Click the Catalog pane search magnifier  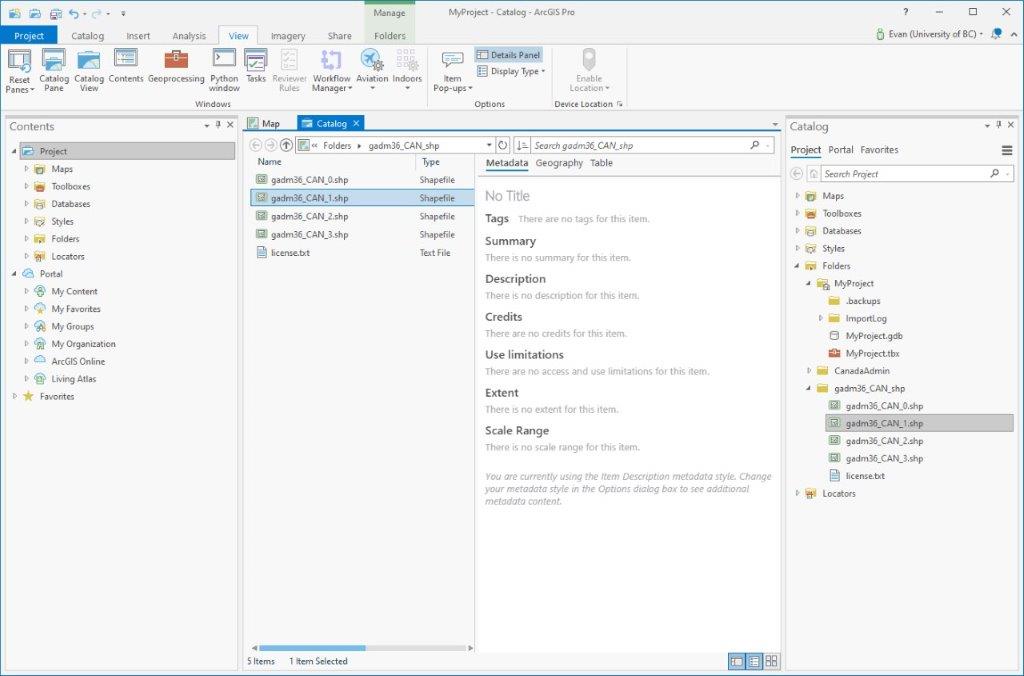coord(994,174)
